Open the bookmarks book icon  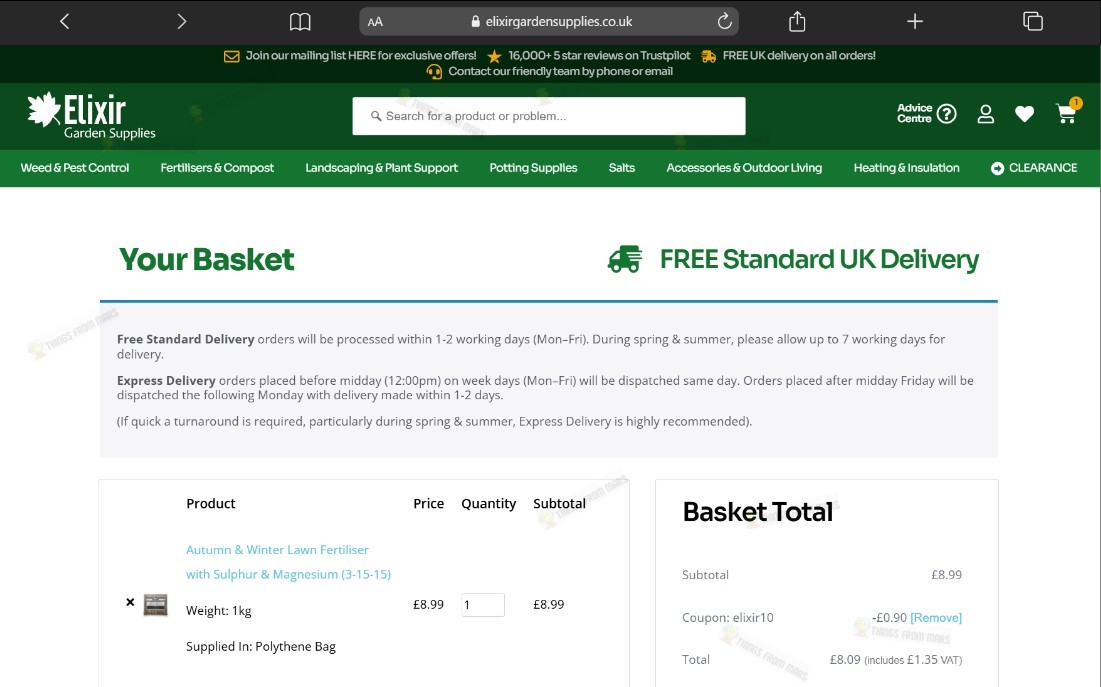coord(300,22)
